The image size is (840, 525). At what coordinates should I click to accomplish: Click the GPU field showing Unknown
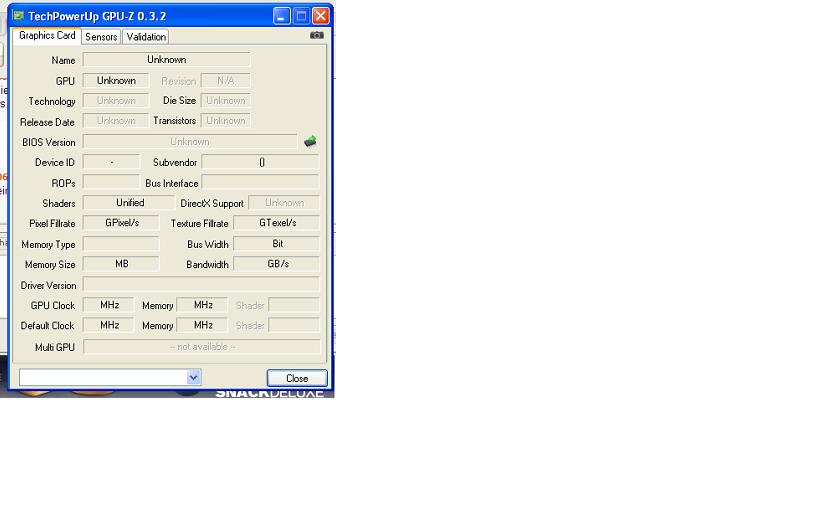pos(116,80)
